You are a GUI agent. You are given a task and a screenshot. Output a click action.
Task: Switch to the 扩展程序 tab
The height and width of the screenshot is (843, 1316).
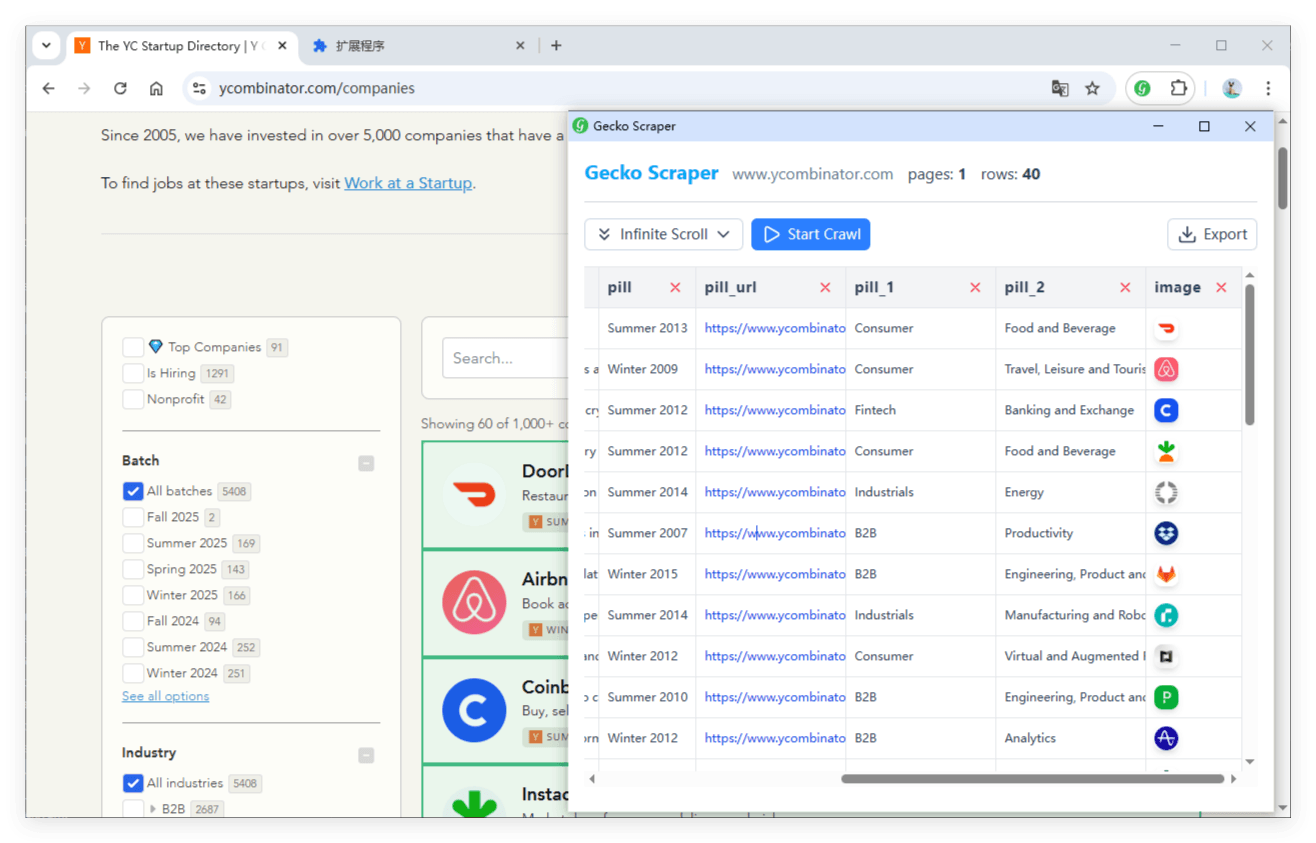(420, 46)
